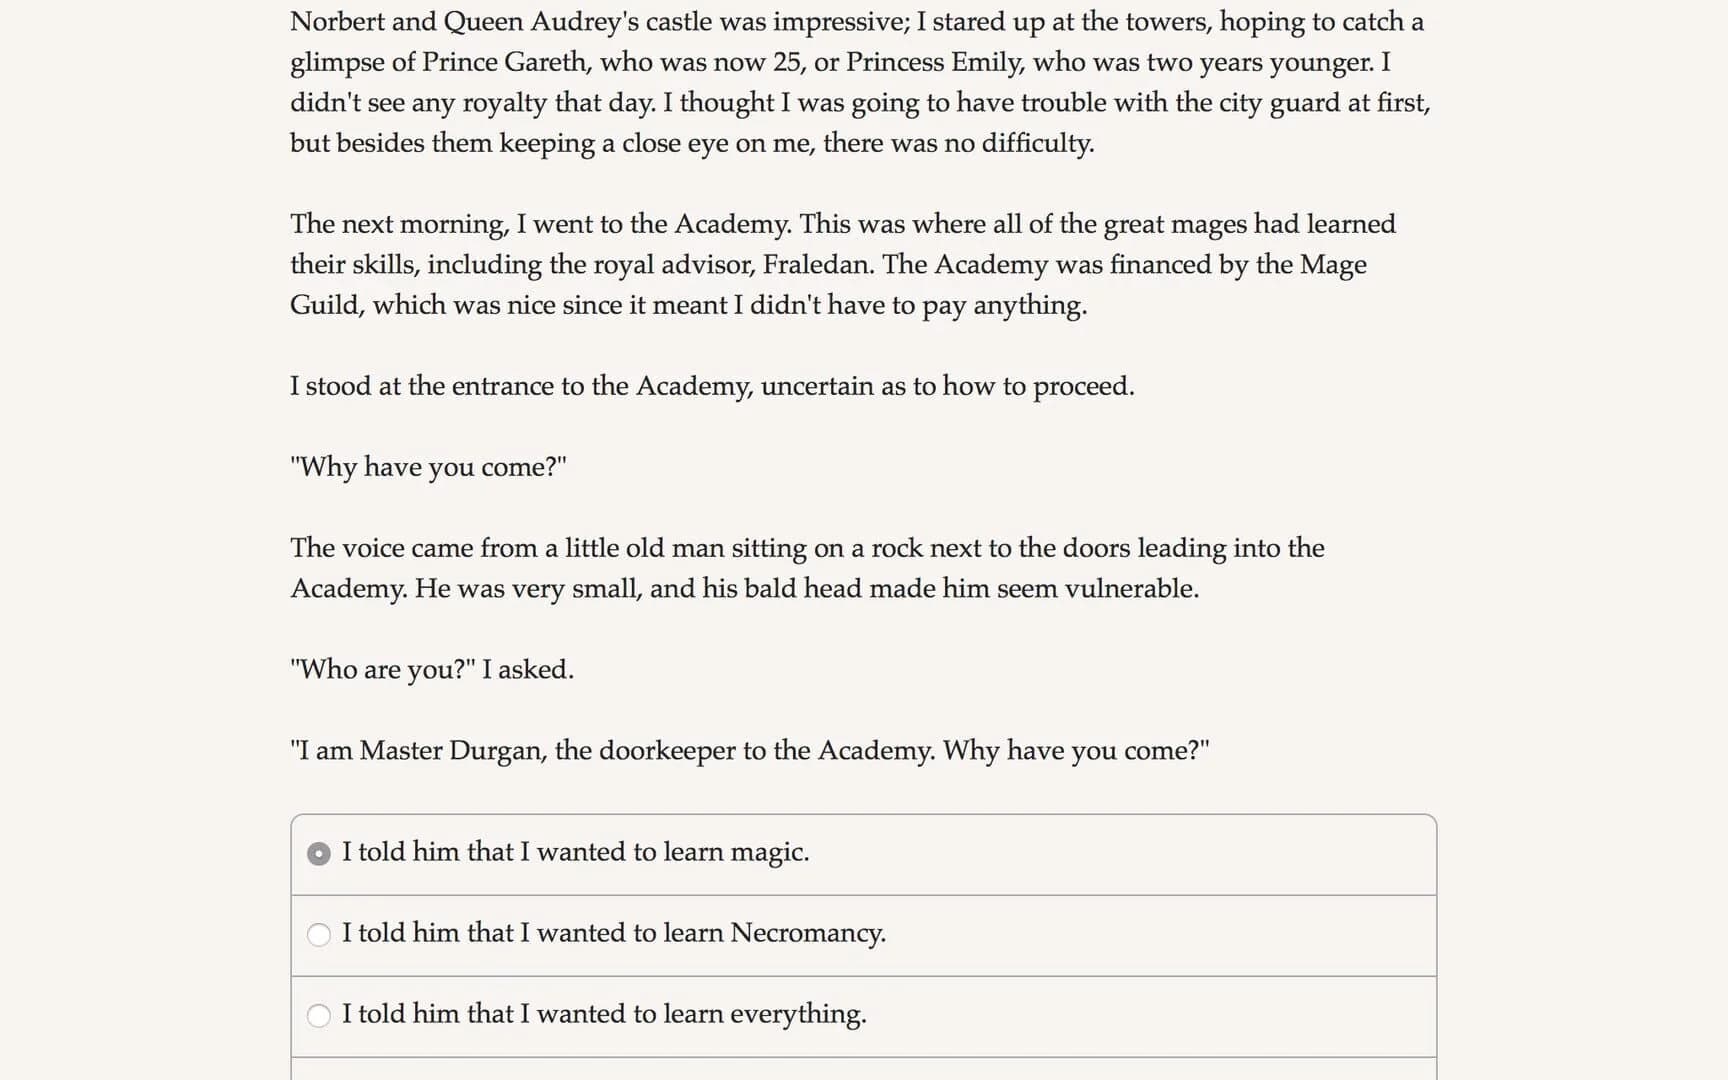The image size is (1728, 1080).
Task: Click the standalone line "Why have you come?"
Action: (428, 467)
